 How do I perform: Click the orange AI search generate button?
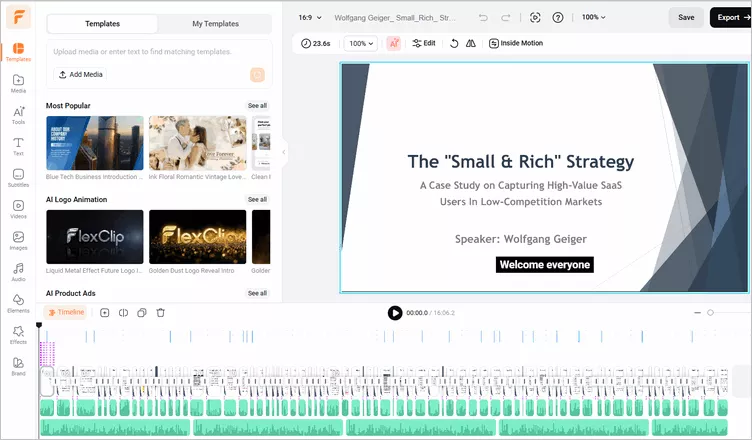258,75
